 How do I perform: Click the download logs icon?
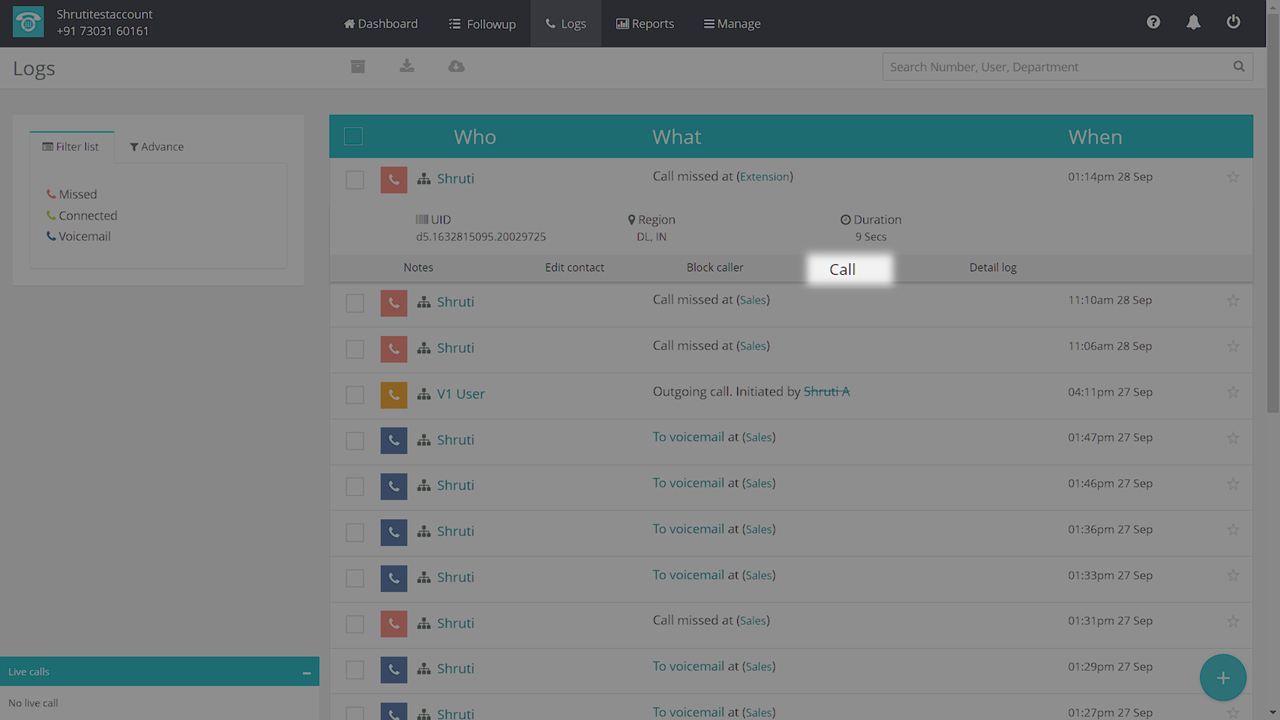406,67
